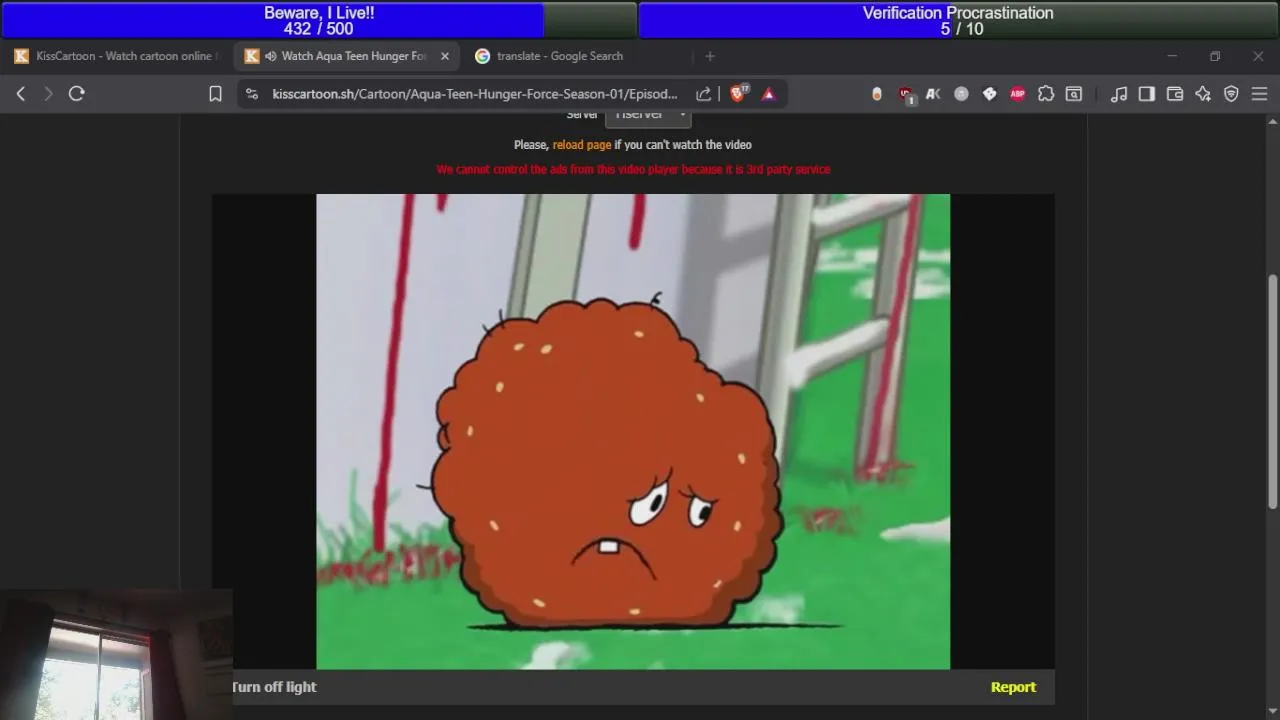The width and height of the screenshot is (1280, 720).
Task: Open the Extensions puzzle-piece menu
Action: tap(1045, 93)
